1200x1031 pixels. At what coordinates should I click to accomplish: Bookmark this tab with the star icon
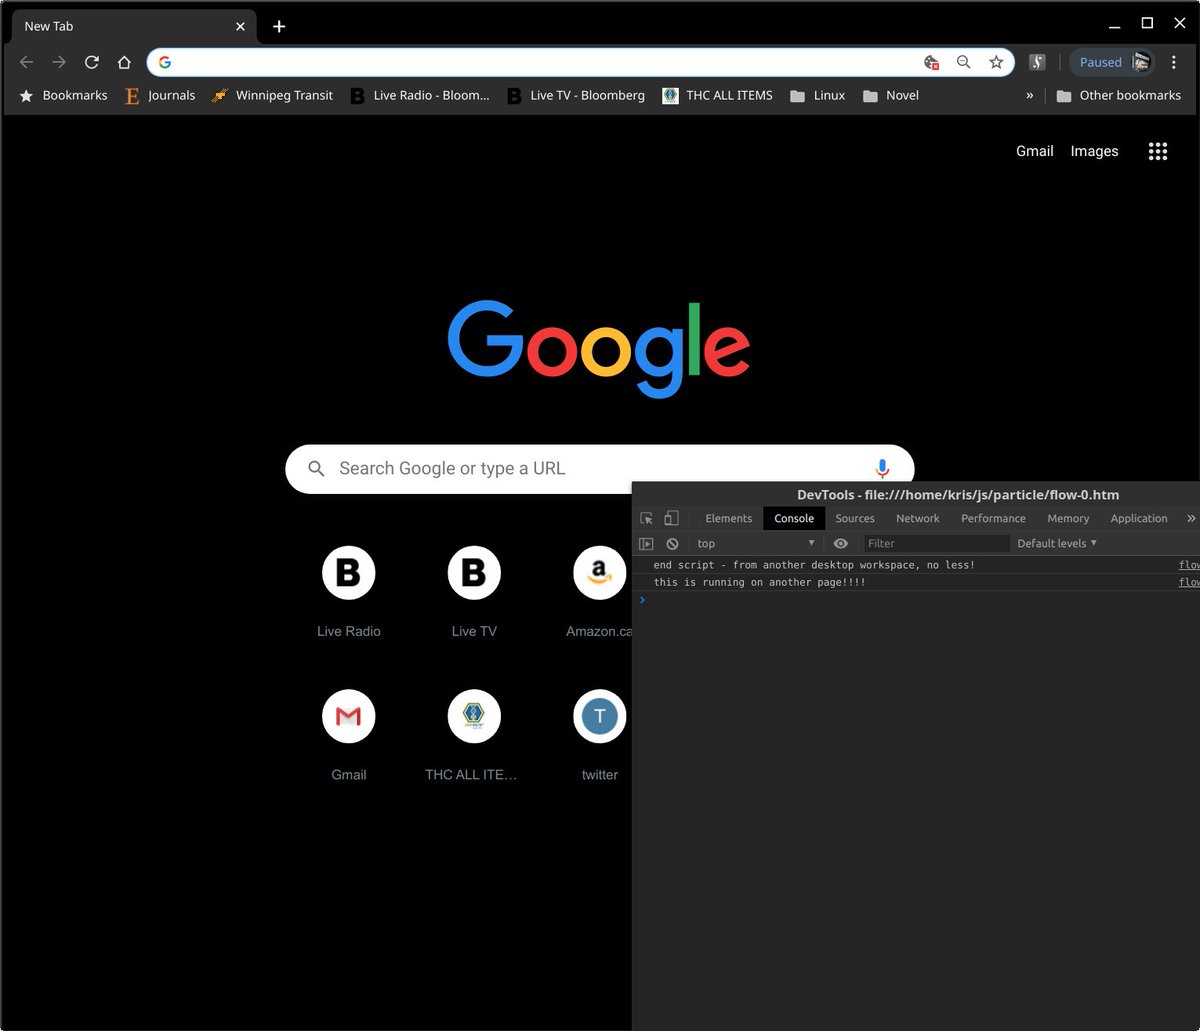click(996, 62)
